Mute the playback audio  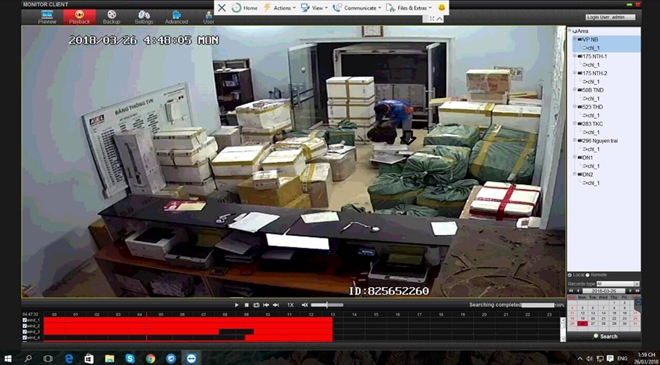(305, 305)
